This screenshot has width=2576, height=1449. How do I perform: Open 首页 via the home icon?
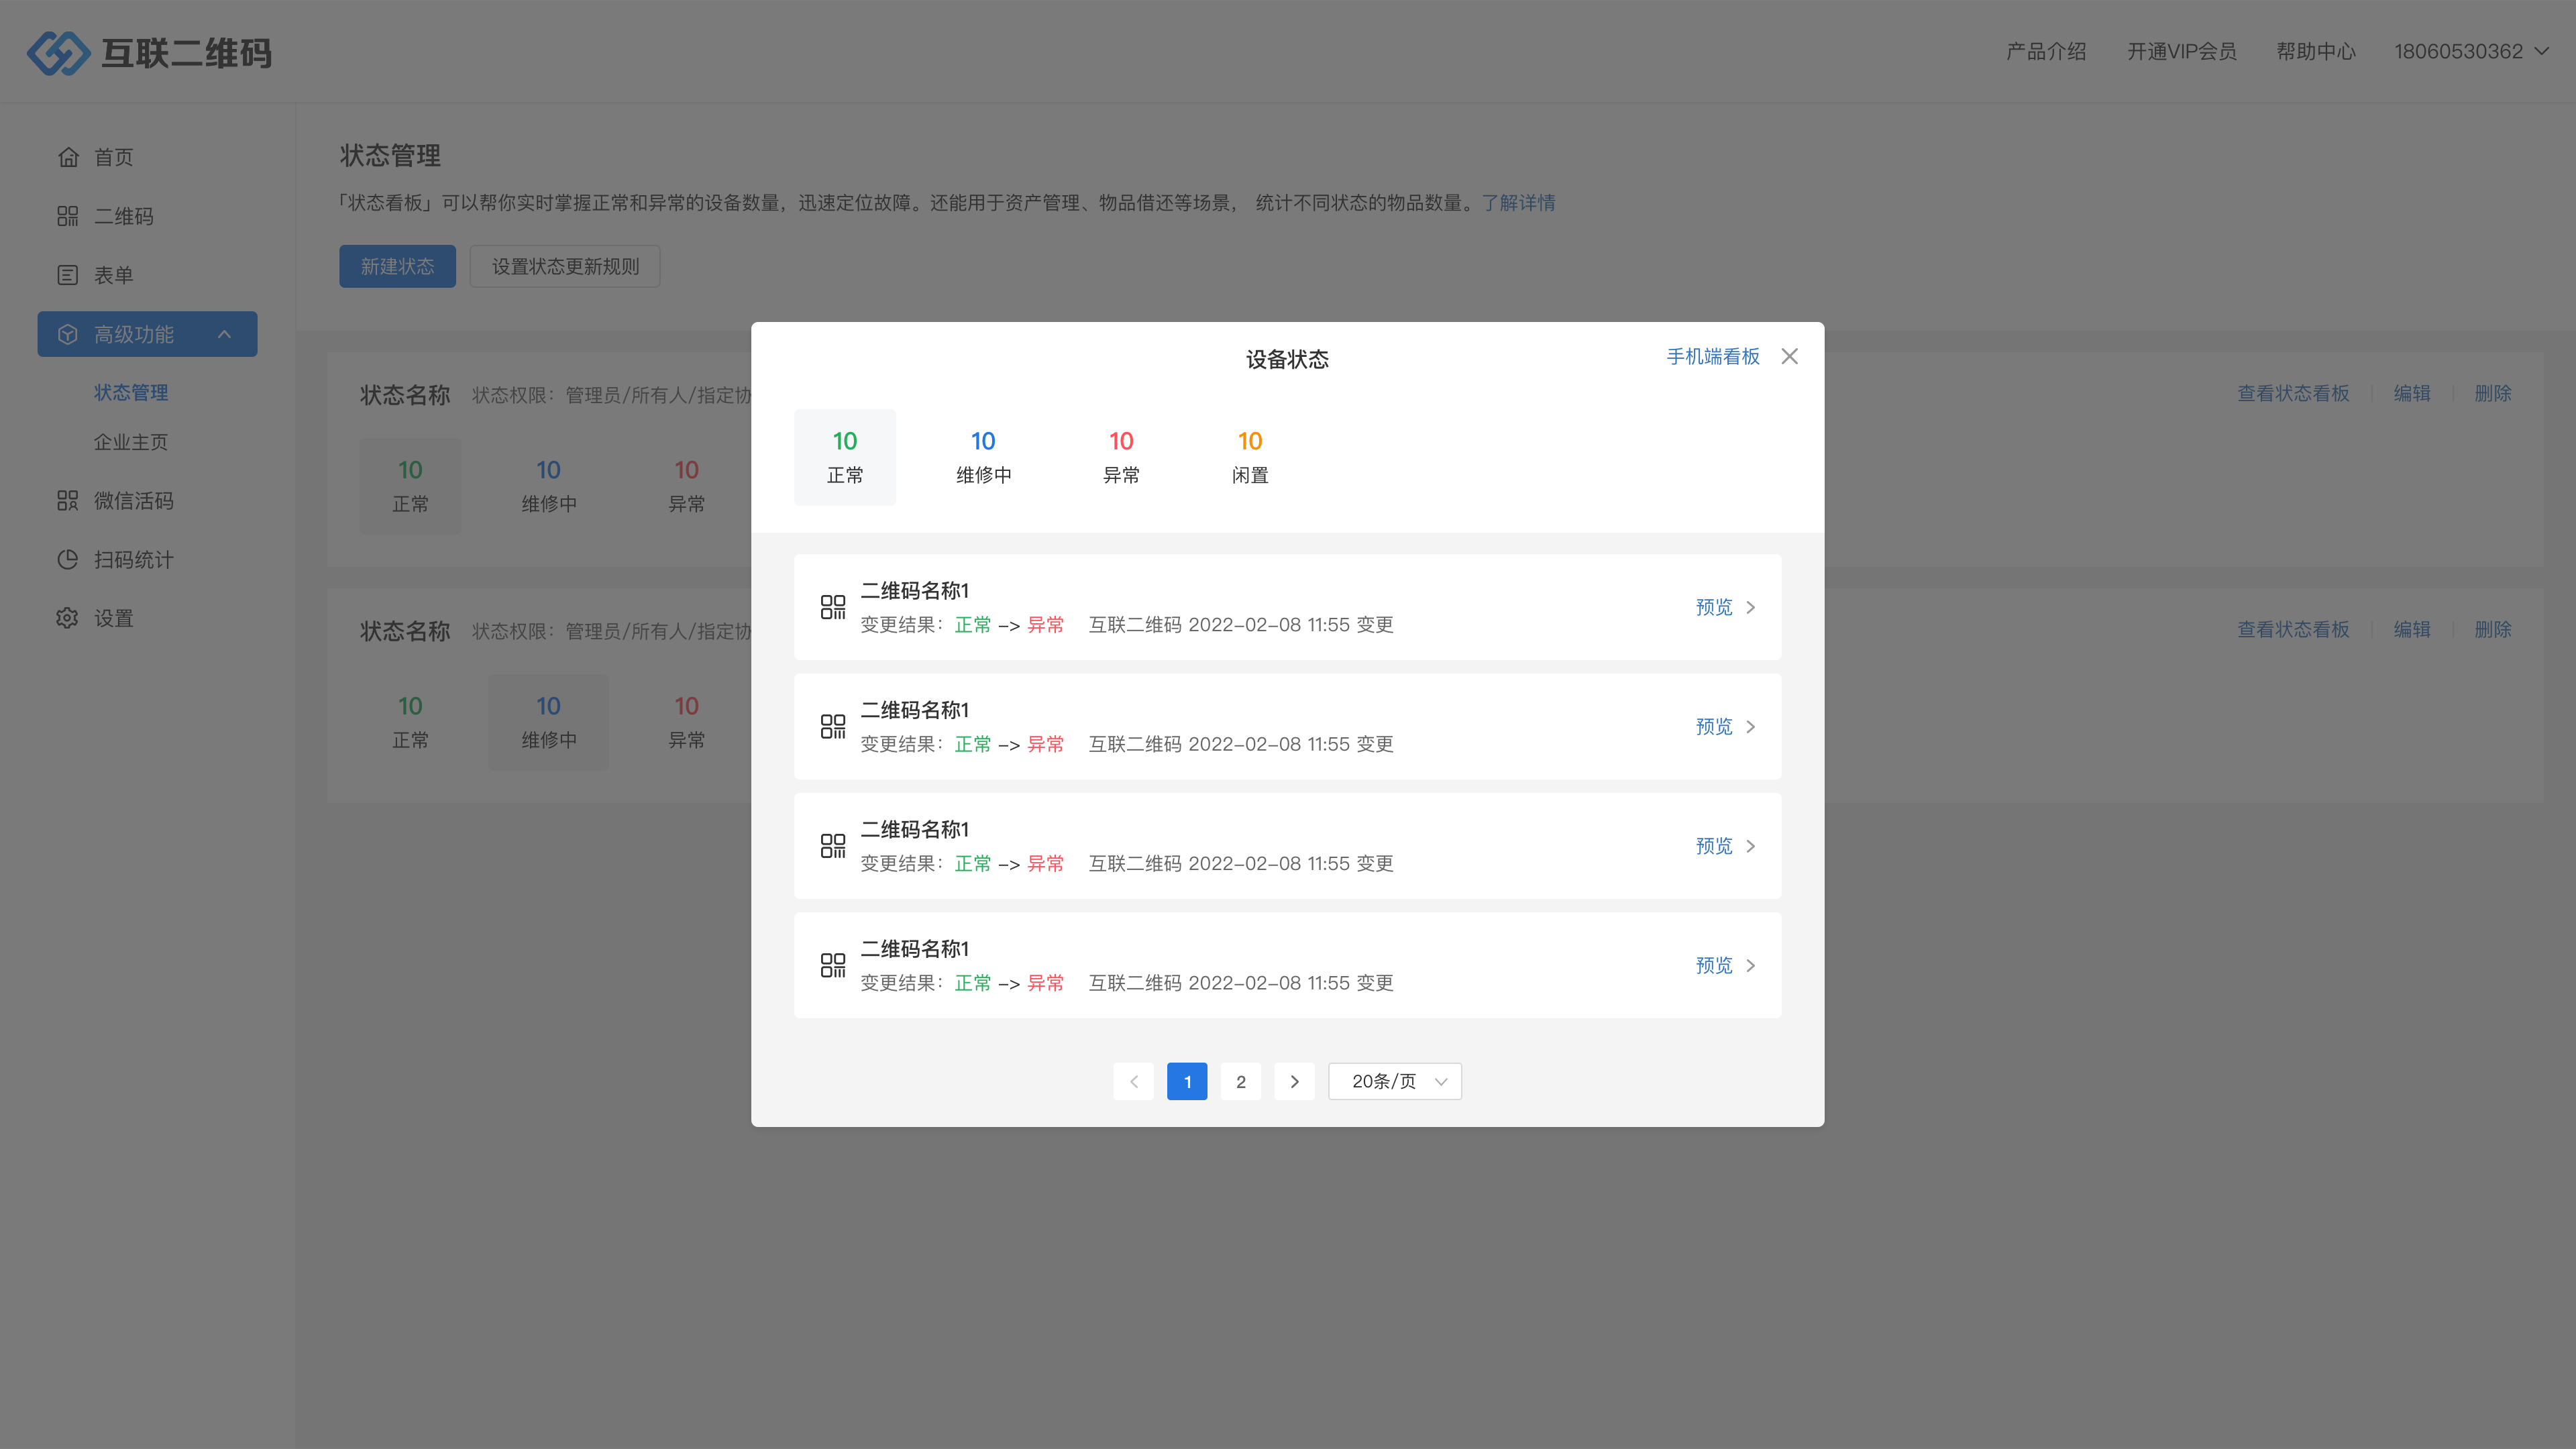point(68,157)
